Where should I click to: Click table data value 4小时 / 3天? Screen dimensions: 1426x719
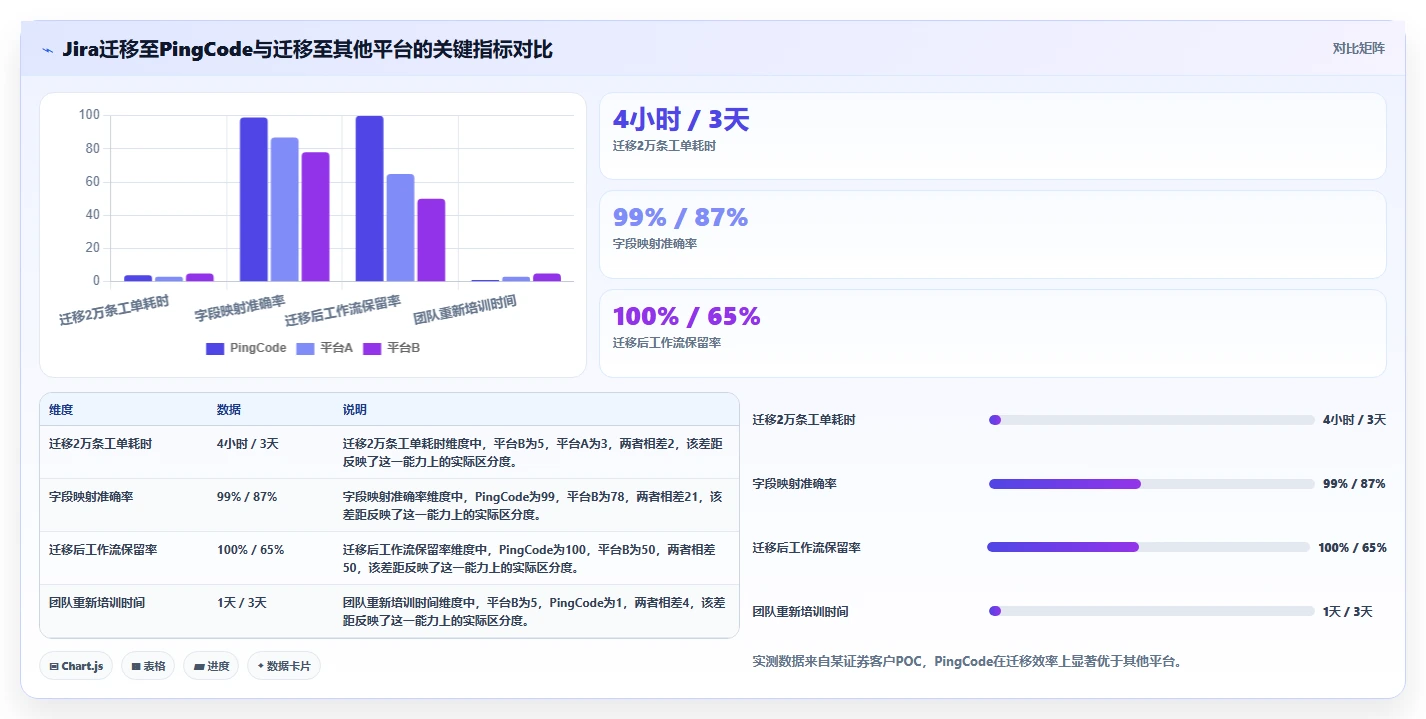pos(248,443)
